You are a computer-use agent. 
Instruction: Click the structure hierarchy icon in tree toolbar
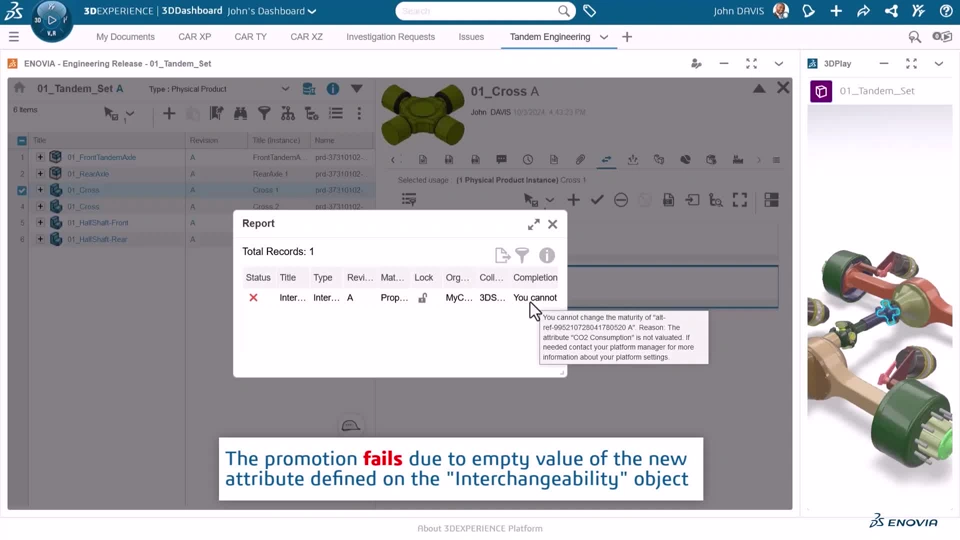pyautogui.click(x=288, y=113)
